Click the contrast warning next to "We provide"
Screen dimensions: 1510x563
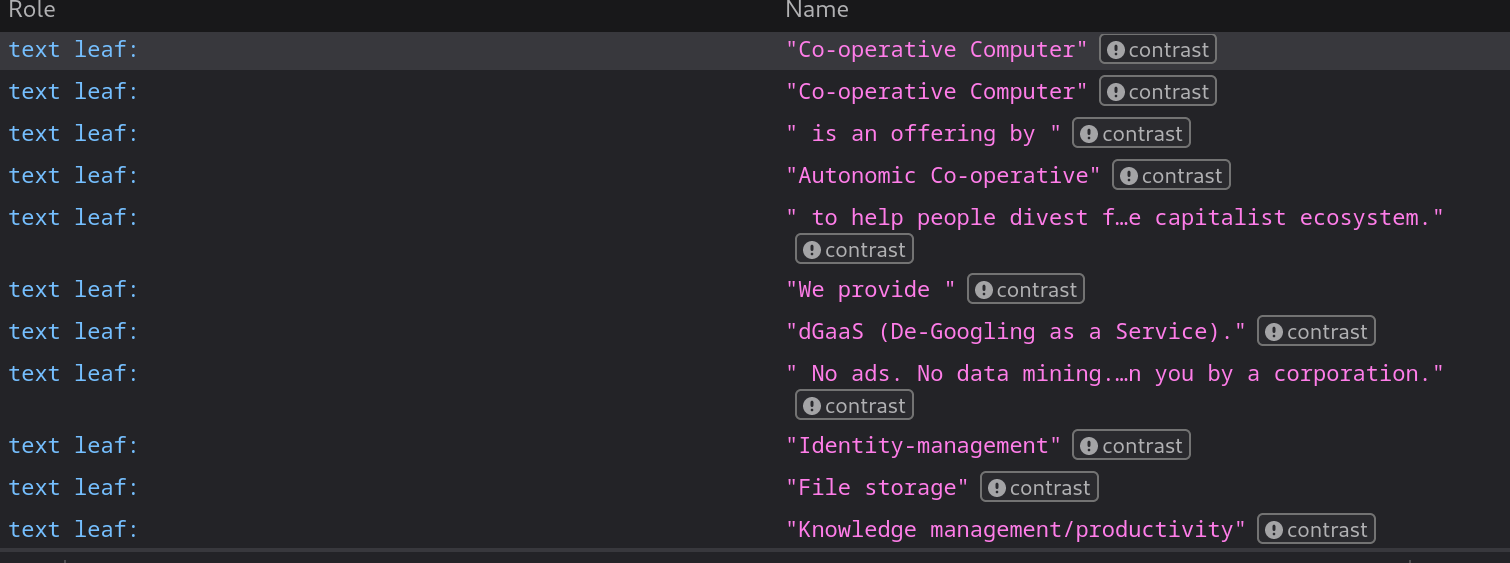click(x=1025, y=290)
